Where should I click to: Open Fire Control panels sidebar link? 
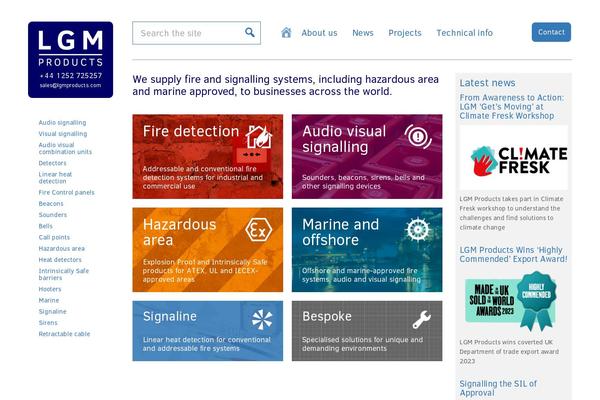(66, 193)
